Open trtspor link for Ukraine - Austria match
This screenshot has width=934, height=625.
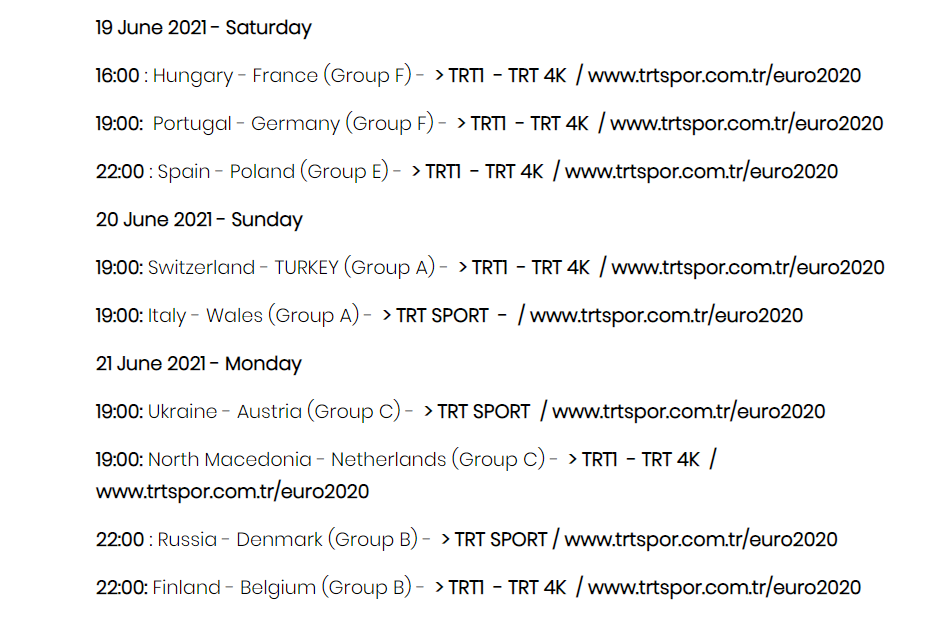pyautogui.click(x=689, y=412)
